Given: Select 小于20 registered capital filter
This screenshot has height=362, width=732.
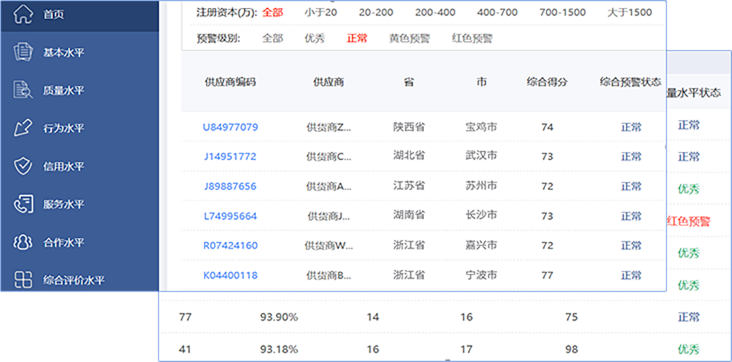Looking at the screenshot, I should [321, 13].
